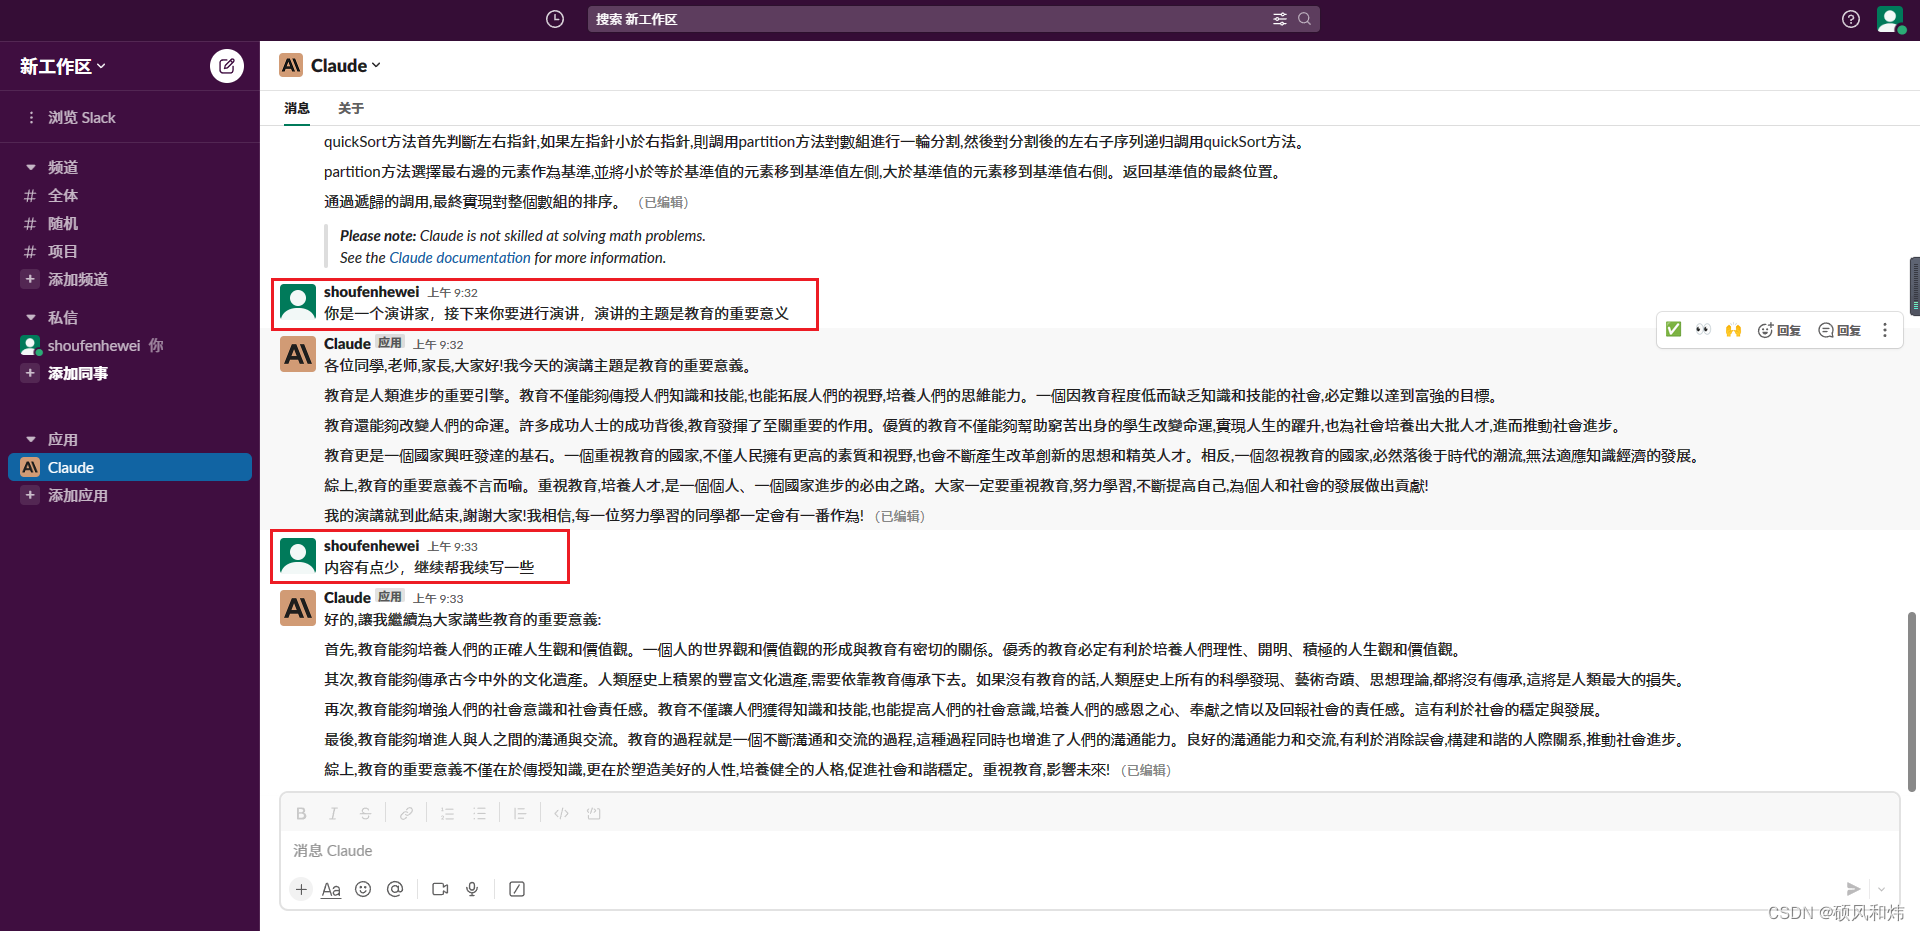Open Claude conversation details dropdown
The width and height of the screenshot is (1920, 931).
click(x=345, y=65)
